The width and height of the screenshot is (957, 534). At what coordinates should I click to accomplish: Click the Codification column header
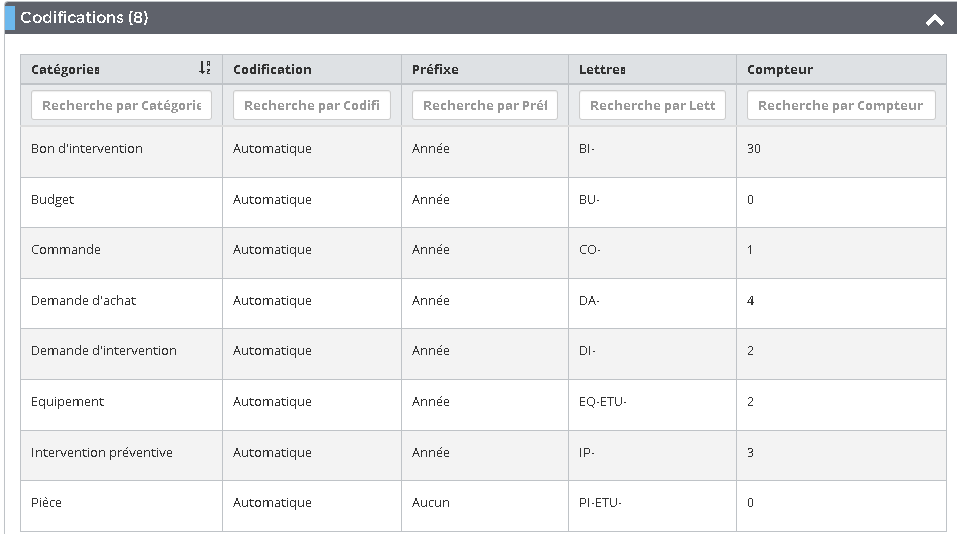point(272,69)
